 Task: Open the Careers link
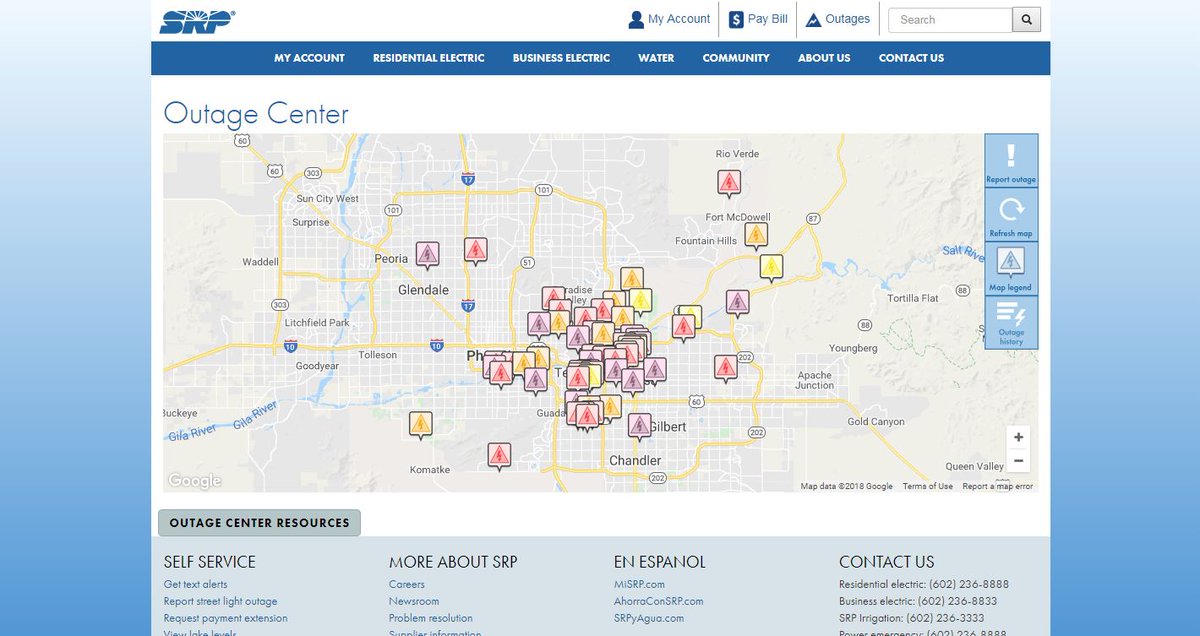(407, 584)
